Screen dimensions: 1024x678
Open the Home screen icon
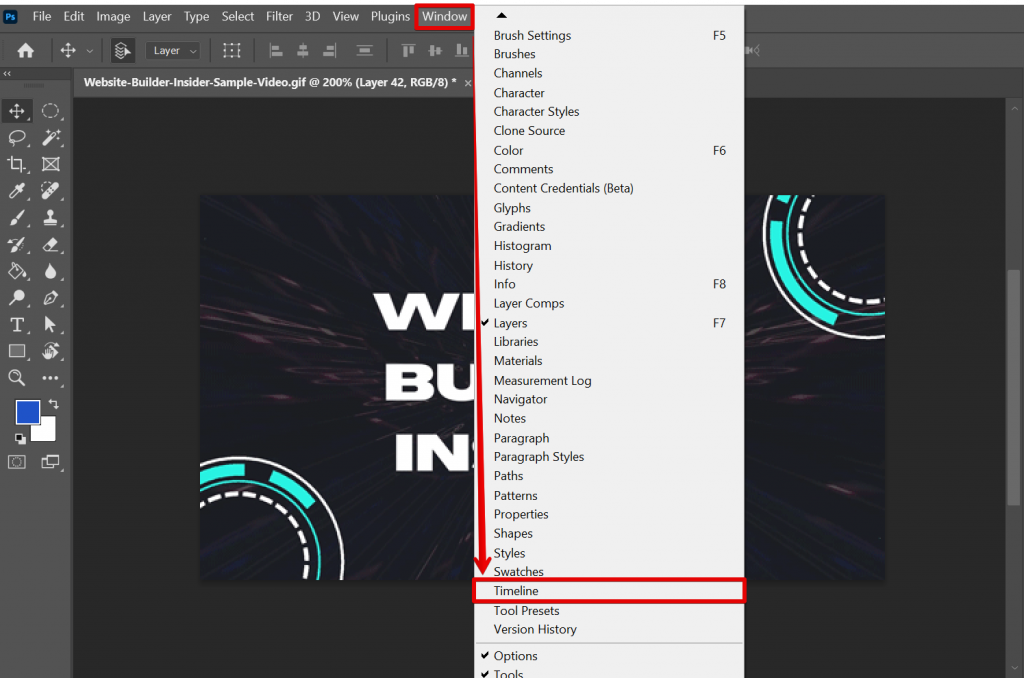point(26,50)
